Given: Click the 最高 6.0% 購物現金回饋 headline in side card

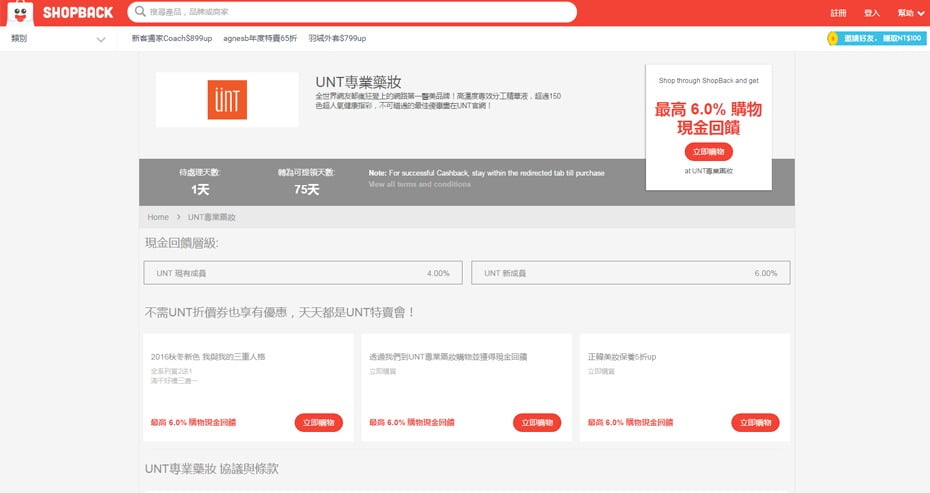Looking at the screenshot, I should (708, 118).
